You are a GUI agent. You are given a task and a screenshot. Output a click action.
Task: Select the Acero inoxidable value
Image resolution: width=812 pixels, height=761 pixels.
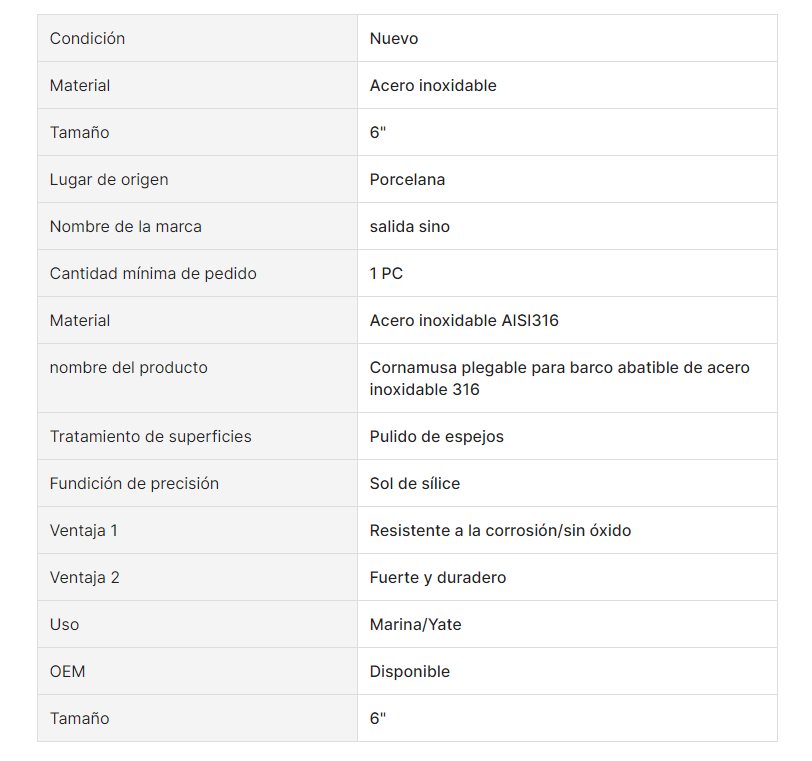pos(433,85)
